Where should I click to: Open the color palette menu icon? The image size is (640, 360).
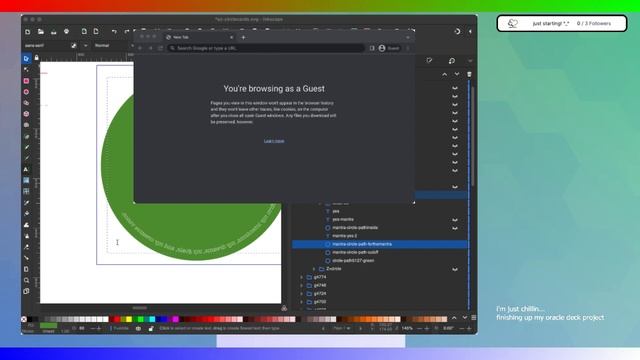pos(473,318)
